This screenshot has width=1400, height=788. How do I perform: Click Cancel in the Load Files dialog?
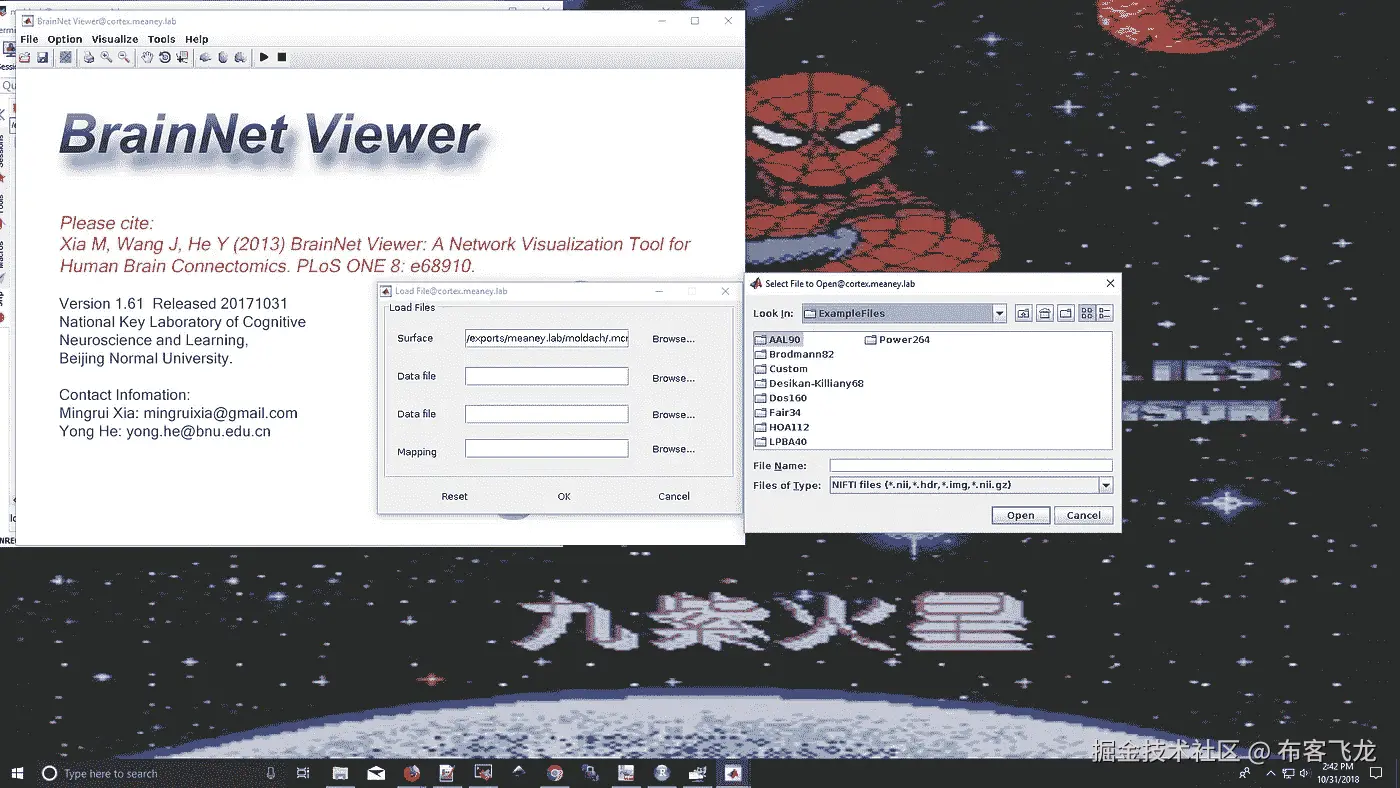pyautogui.click(x=674, y=496)
